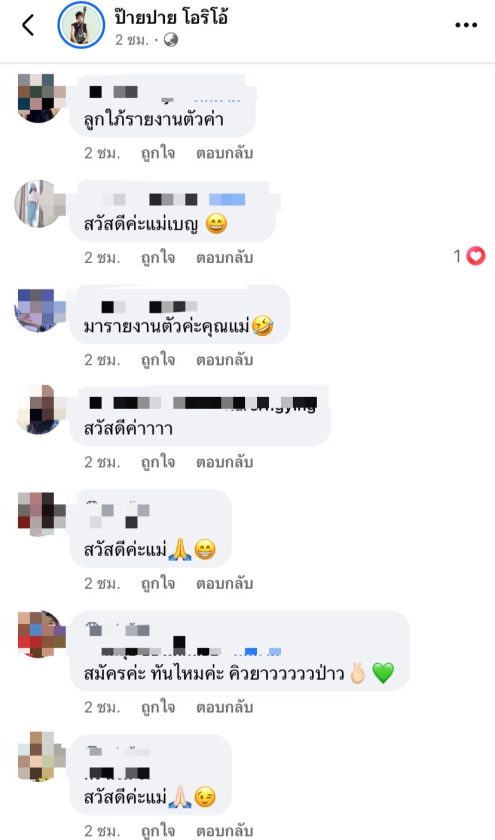The image size is (495, 840).
Task: Reply to the comment ลูกใภ้รายงานตัวค่า
Action: tap(224, 153)
